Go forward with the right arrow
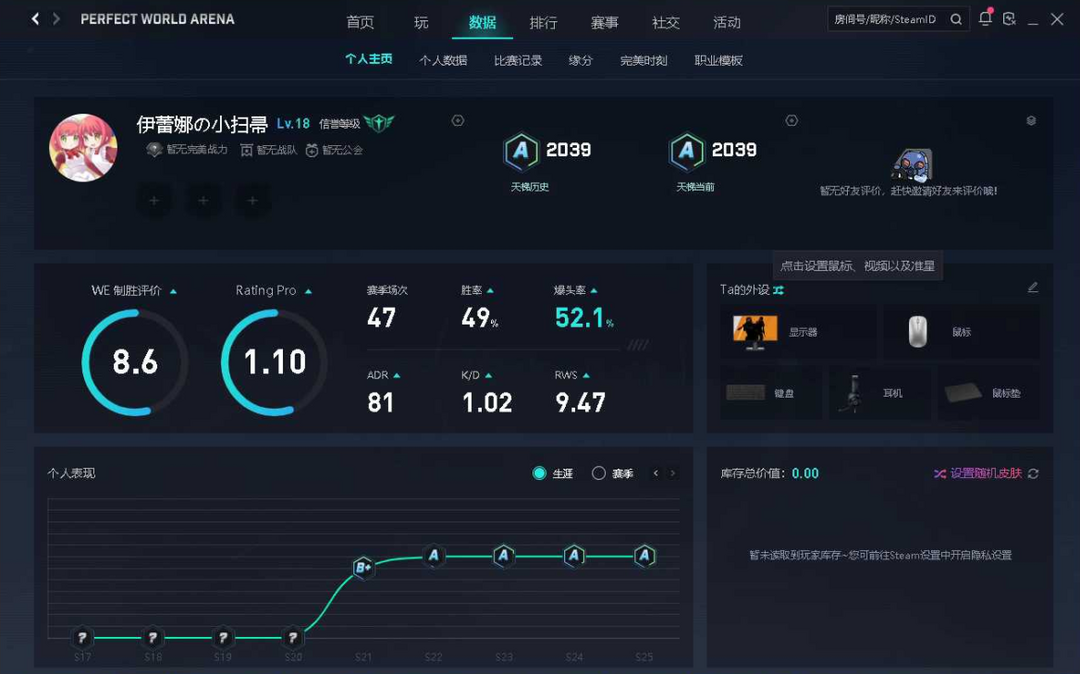This screenshot has width=1080, height=674. (x=56, y=19)
